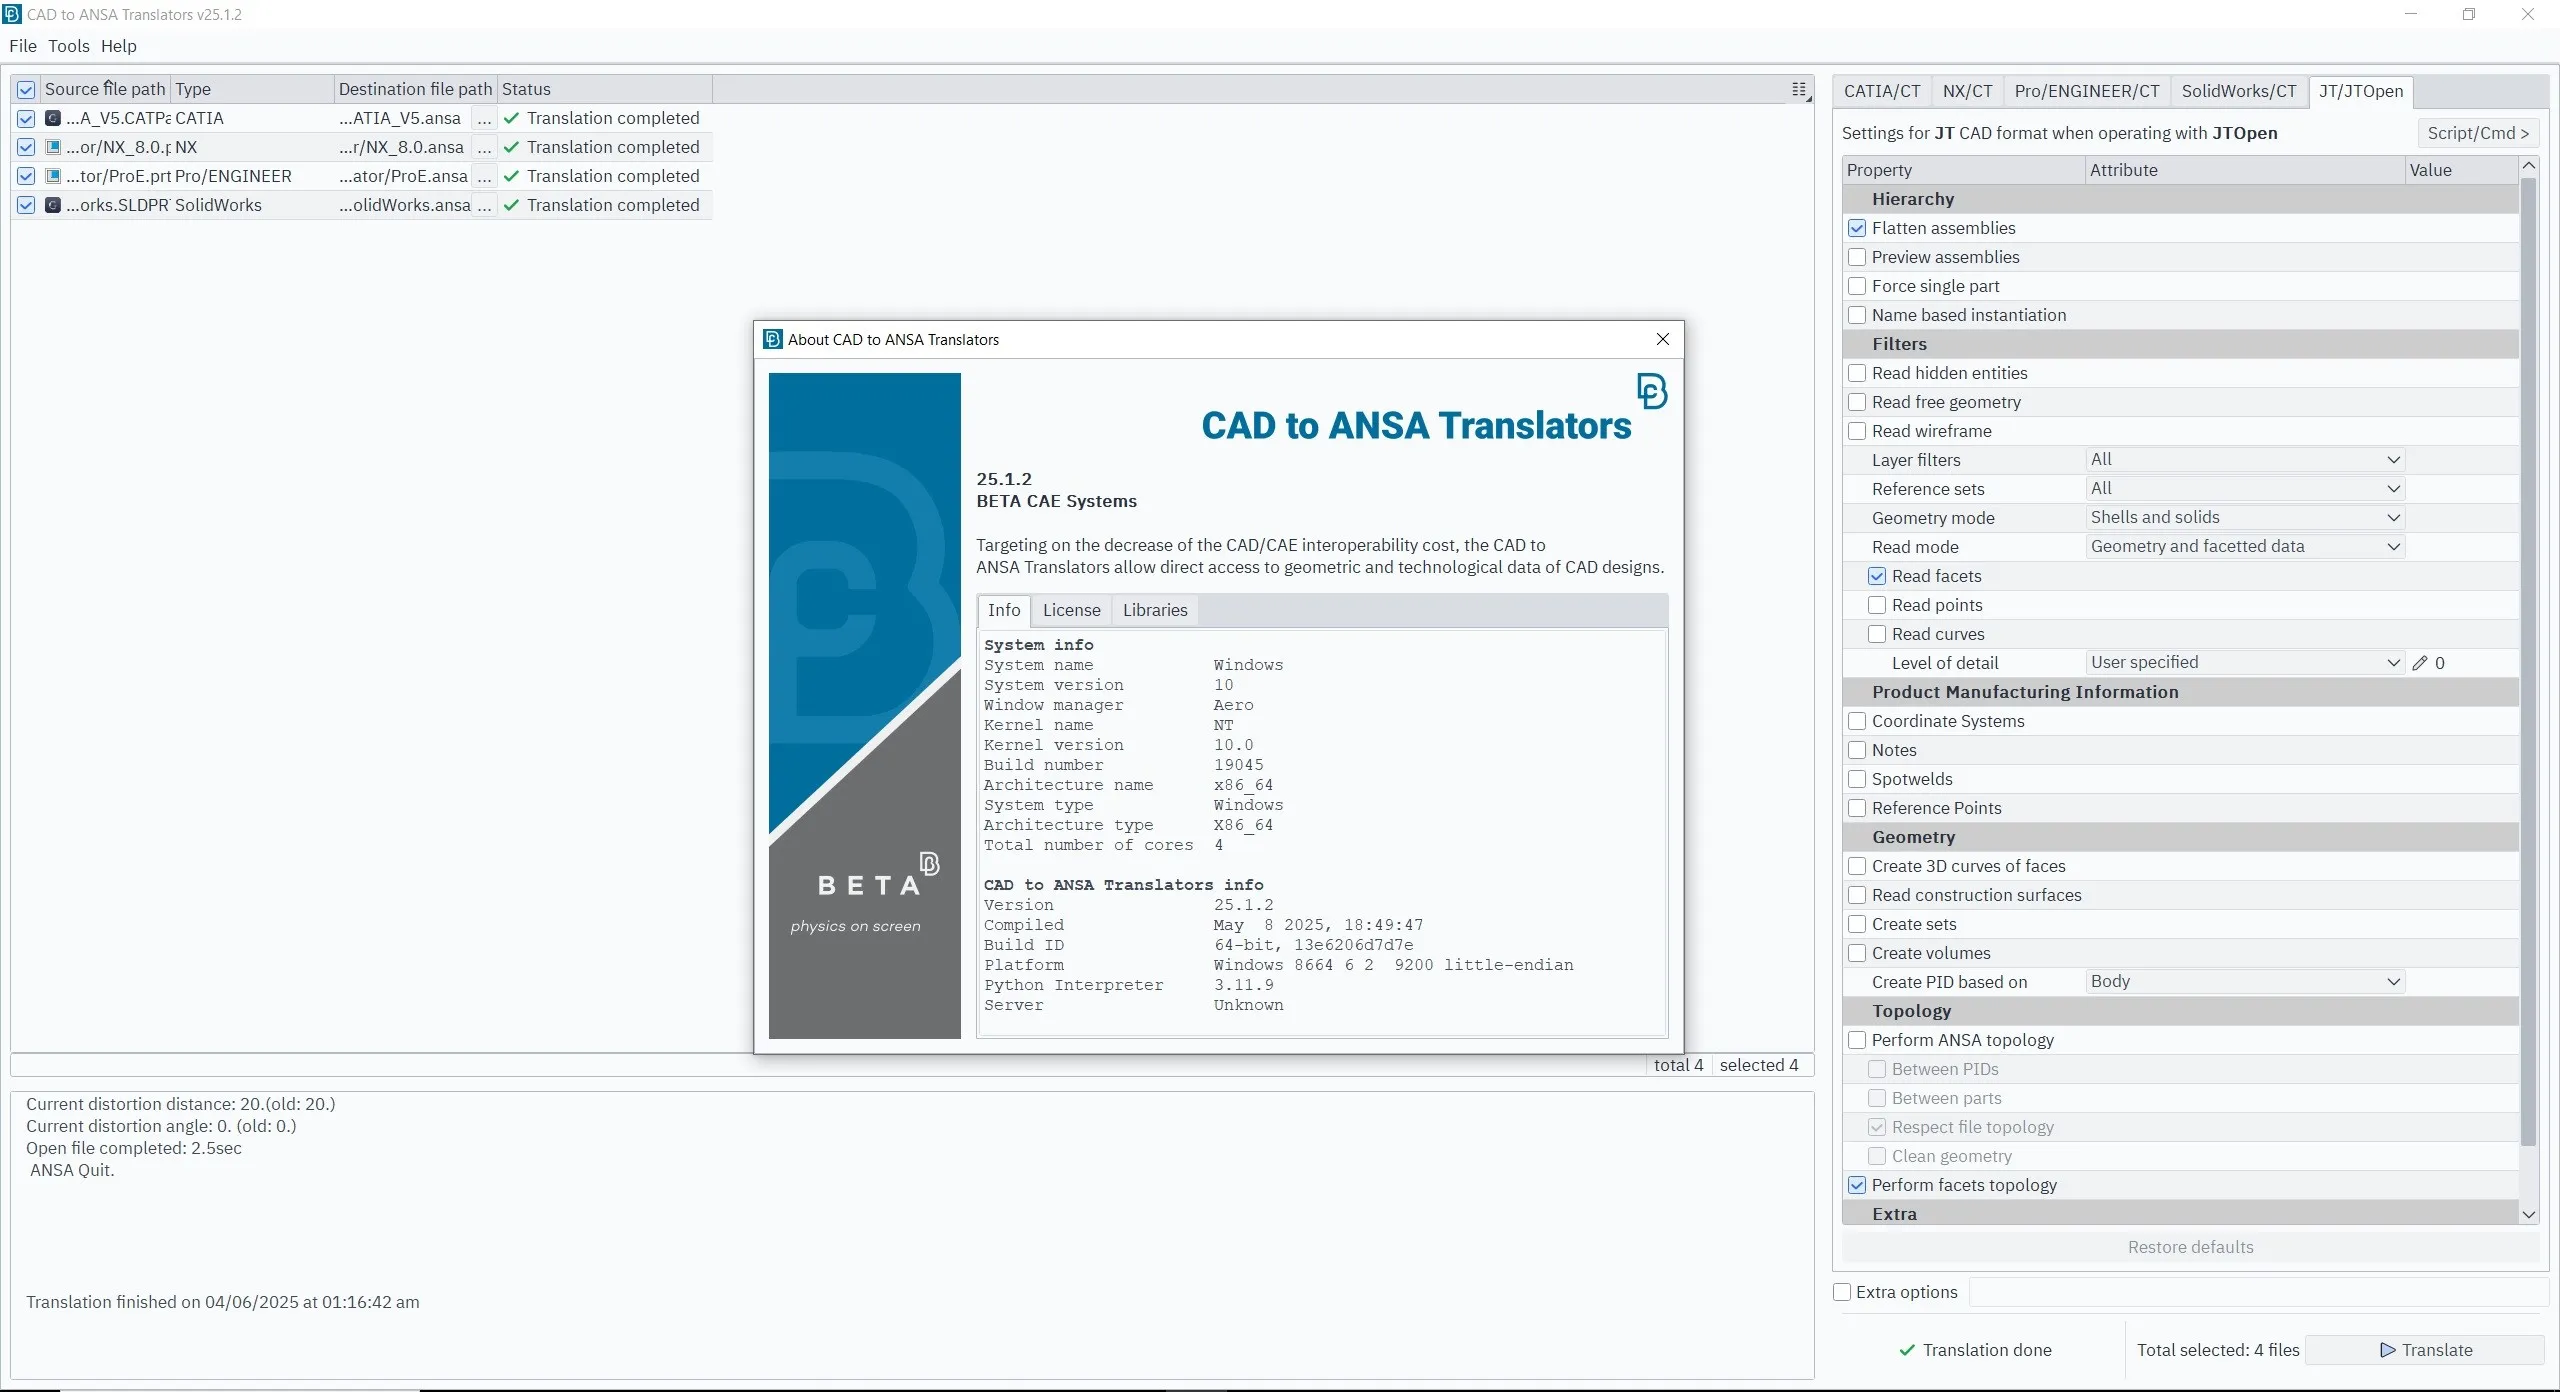The image size is (2560, 1392).
Task: Switch to Pro/ENGINEER/CT settings tab
Action: coord(2086,91)
